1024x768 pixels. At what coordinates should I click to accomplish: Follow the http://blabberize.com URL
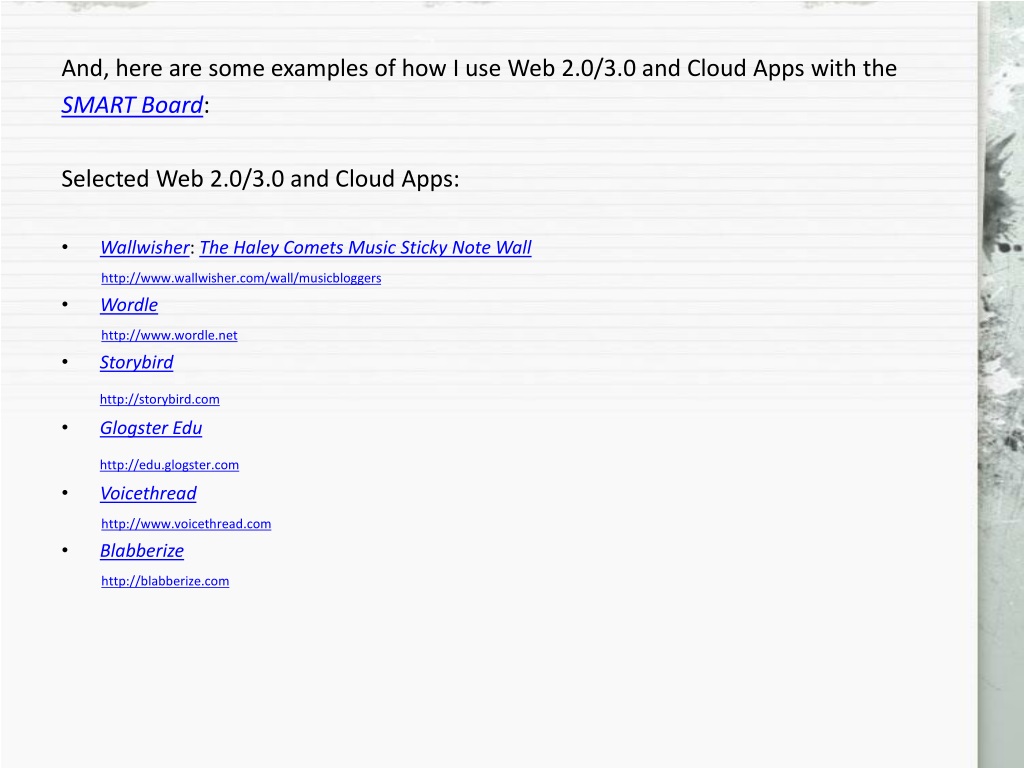(x=165, y=581)
